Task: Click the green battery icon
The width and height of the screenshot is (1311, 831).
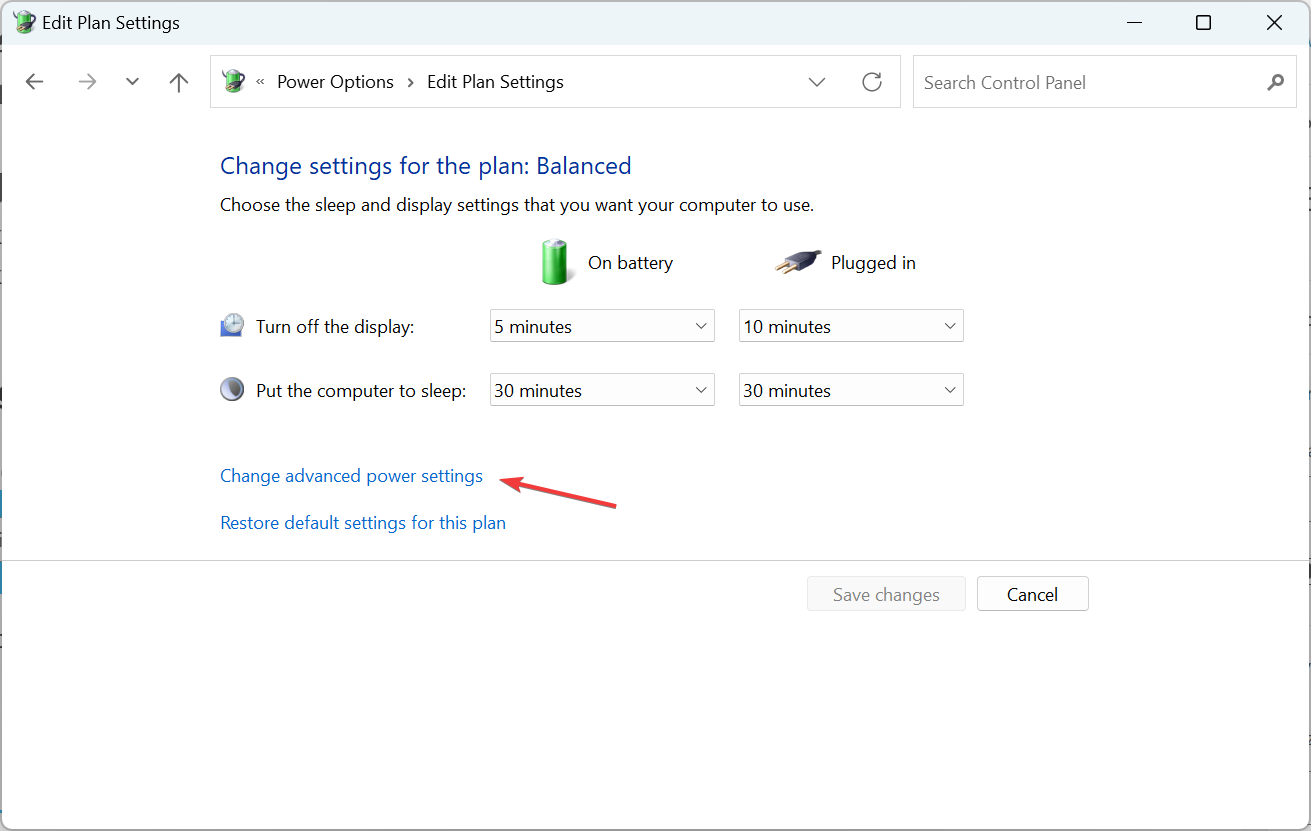Action: click(556, 262)
